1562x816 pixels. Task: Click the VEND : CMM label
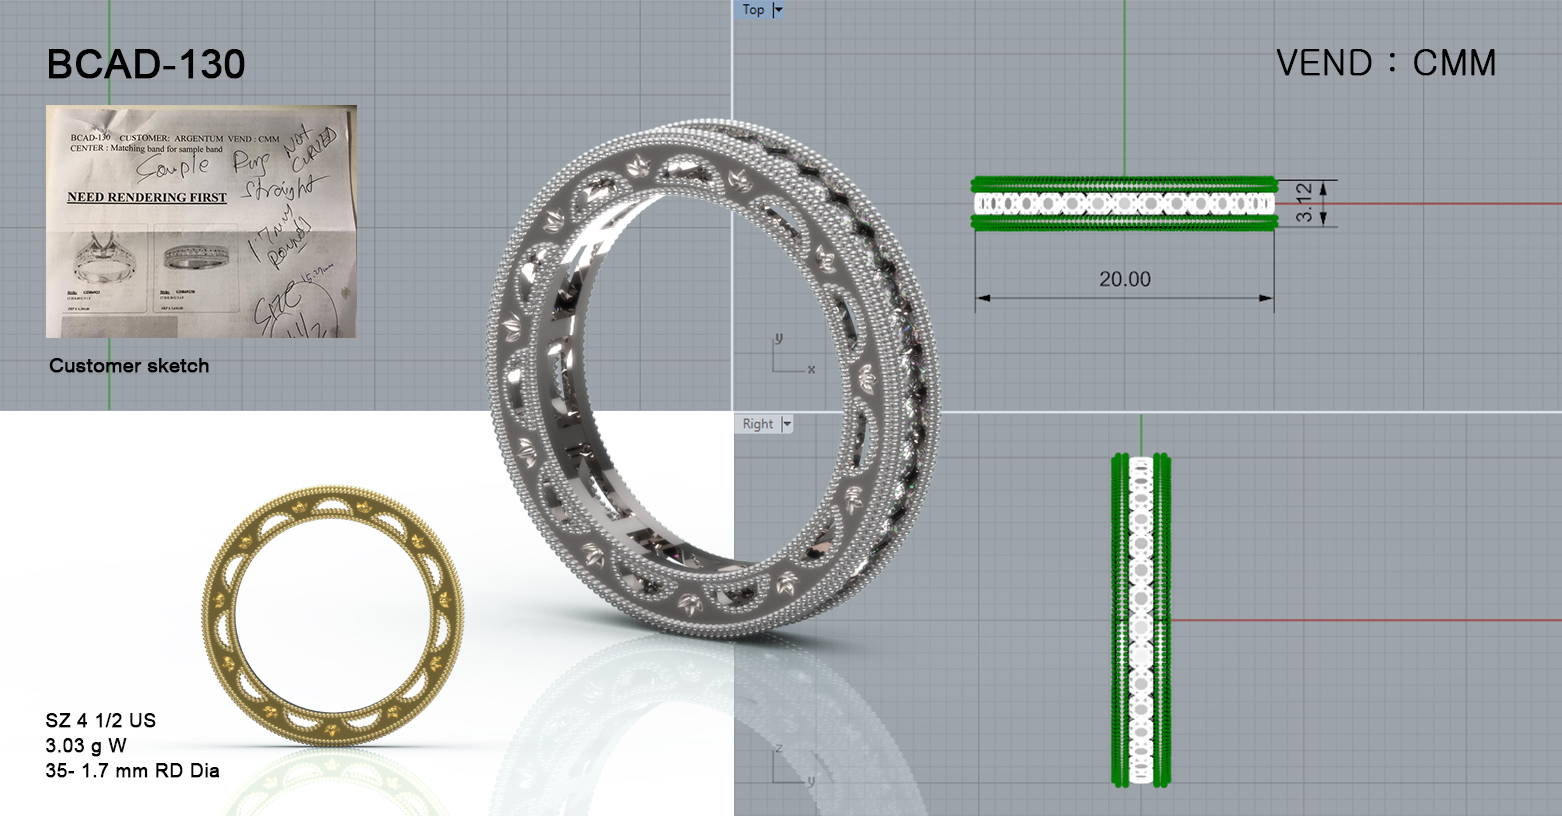[x=1386, y=63]
